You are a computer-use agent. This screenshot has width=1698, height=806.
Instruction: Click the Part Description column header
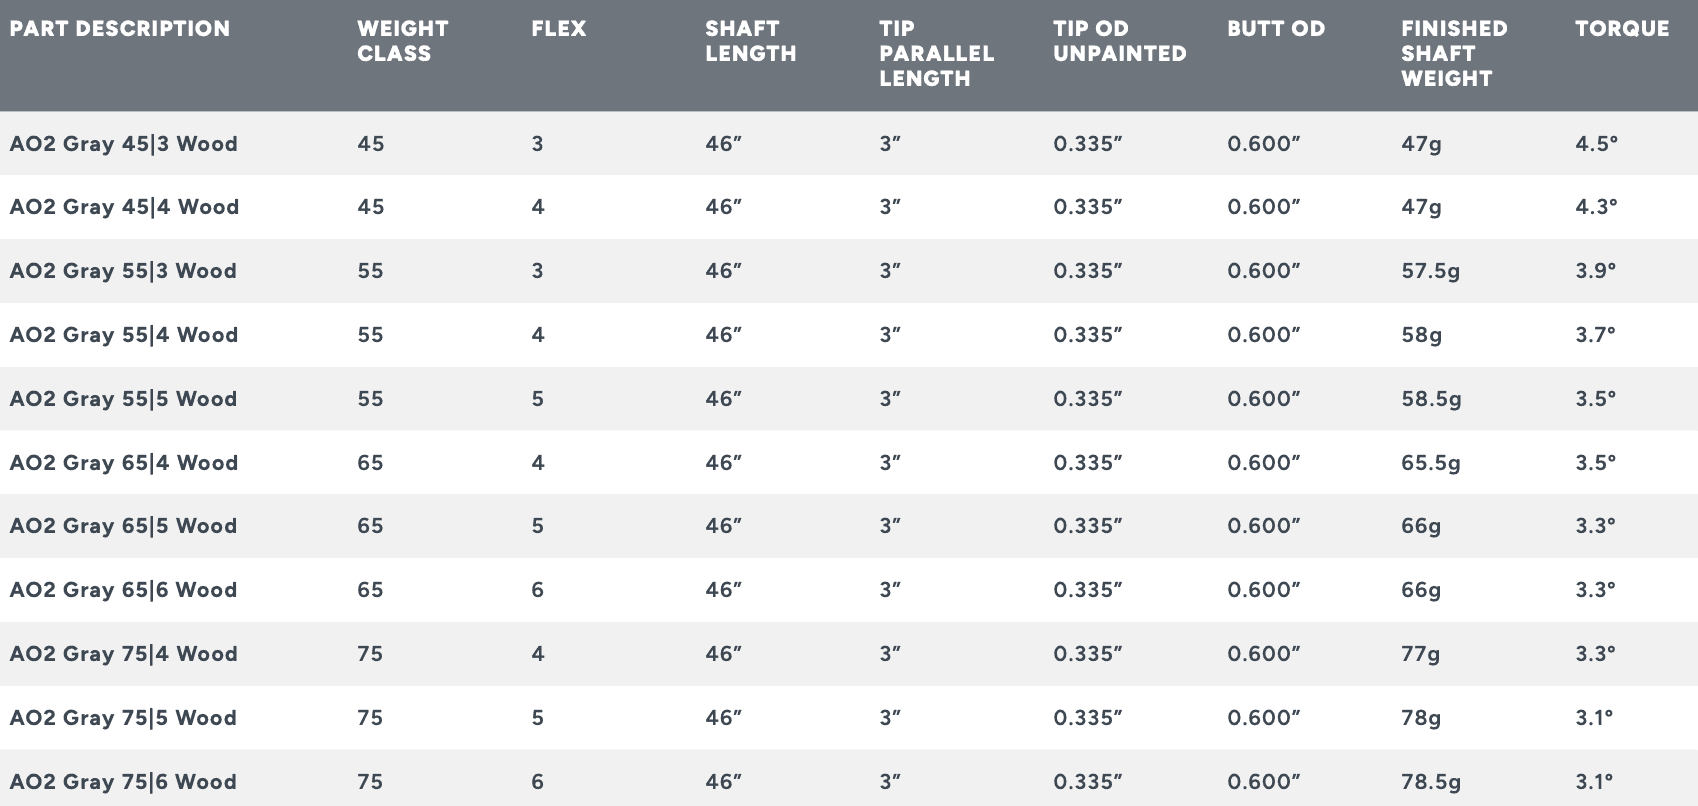(120, 29)
